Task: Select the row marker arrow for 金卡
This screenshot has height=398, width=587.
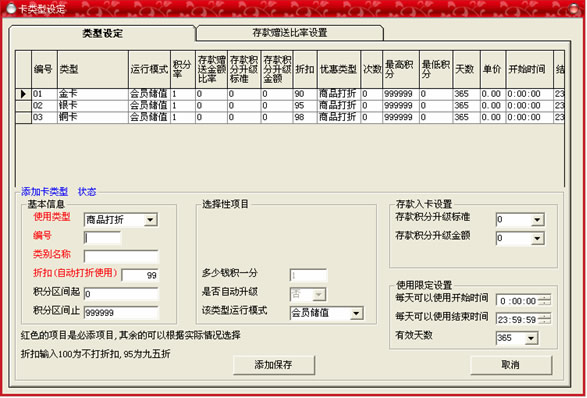Action: tap(23, 94)
